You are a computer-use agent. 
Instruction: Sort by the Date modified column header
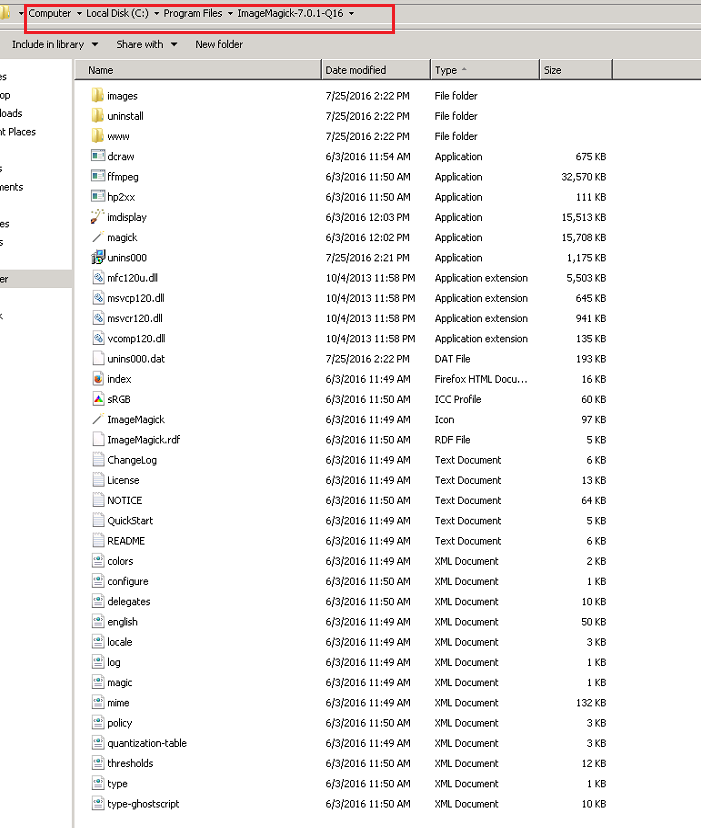[x=376, y=70]
